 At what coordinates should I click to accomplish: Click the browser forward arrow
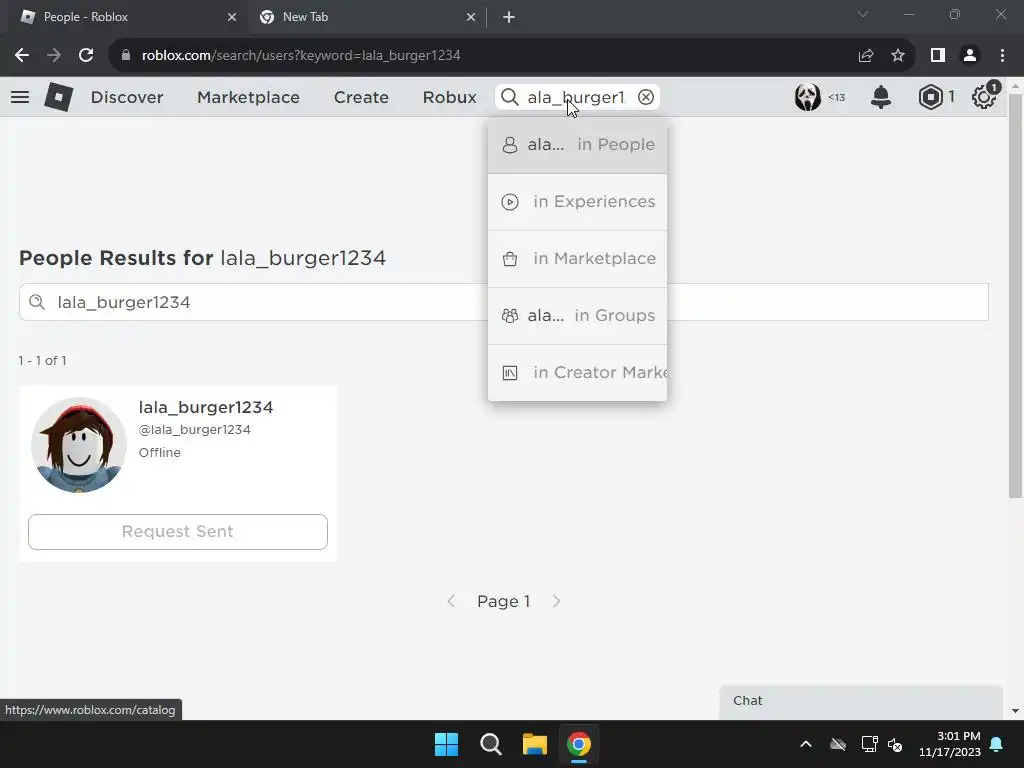point(54,56)
